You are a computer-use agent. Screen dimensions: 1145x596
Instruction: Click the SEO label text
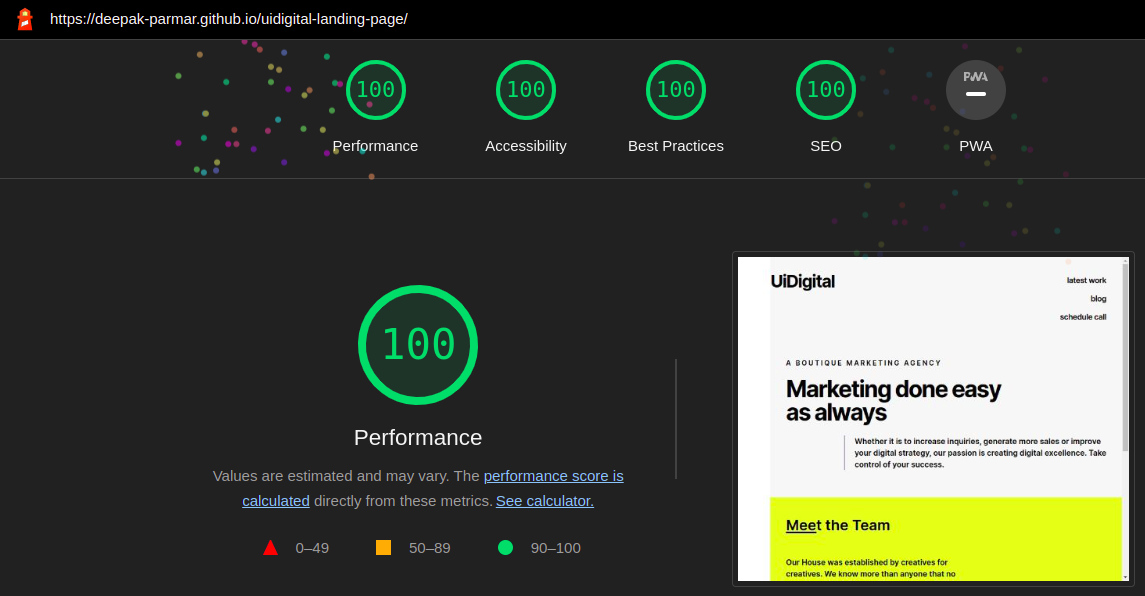coord(825,146)
